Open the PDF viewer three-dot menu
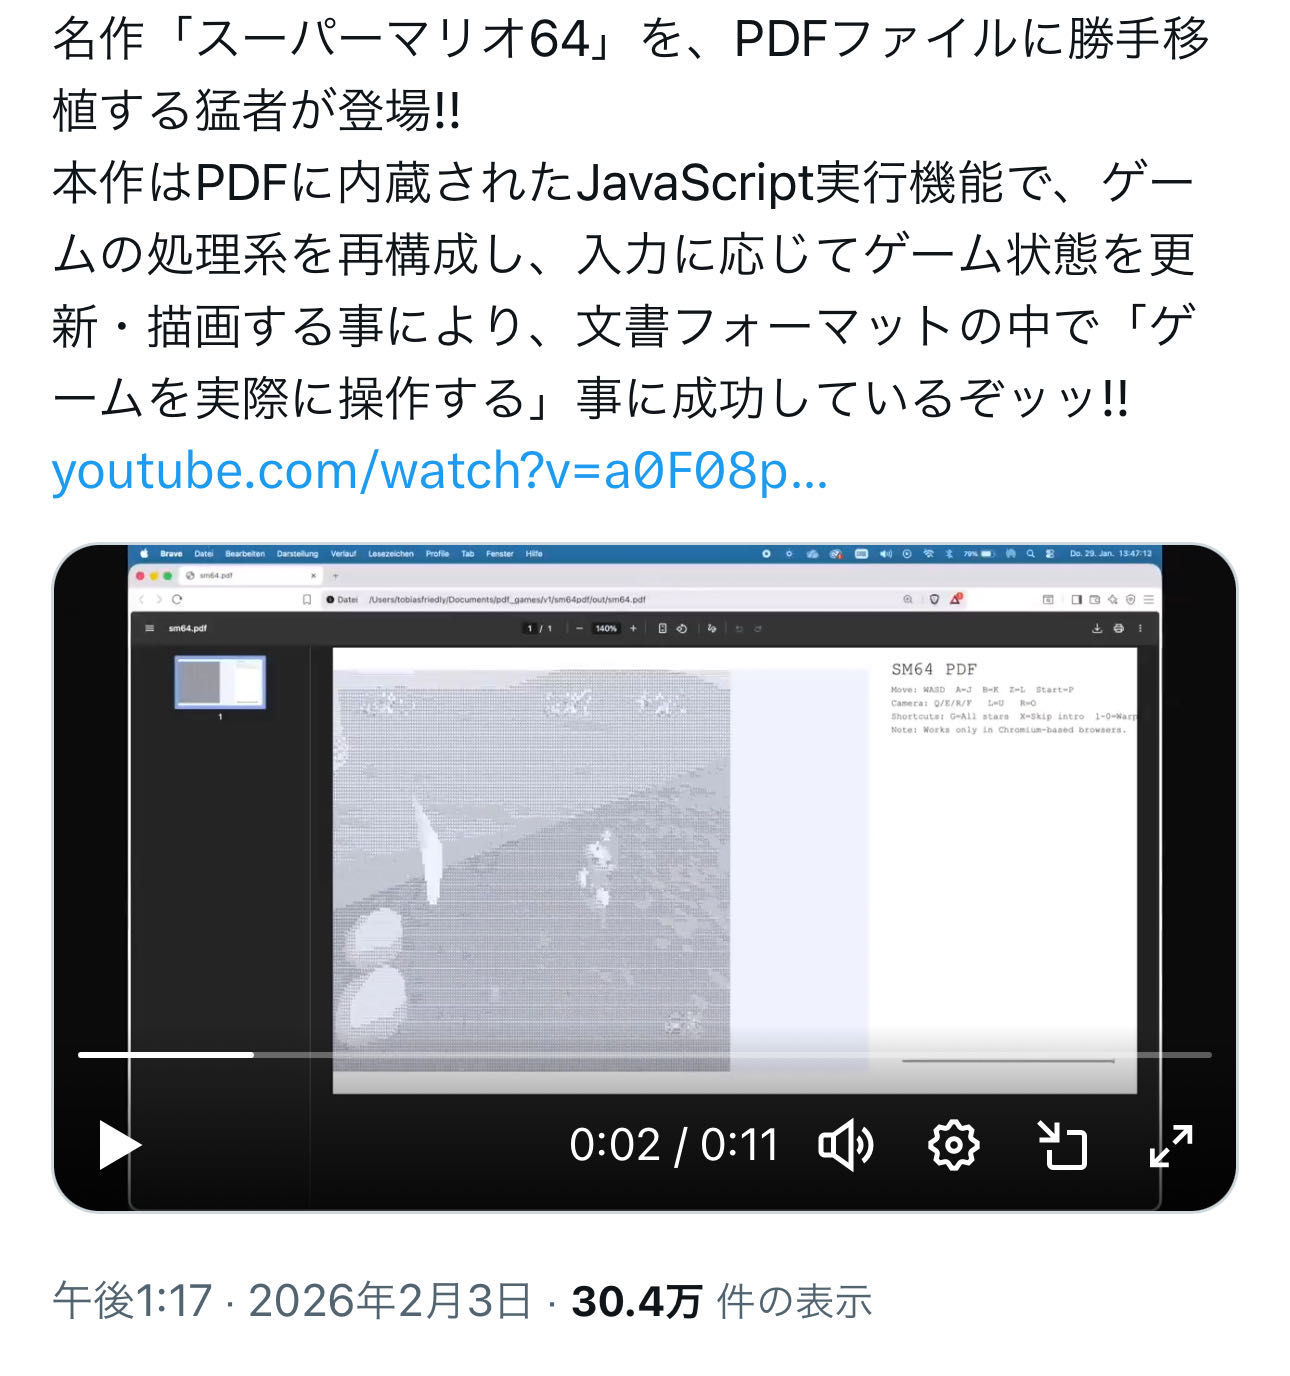The image size is (1290, 1376). [1140, 628]
